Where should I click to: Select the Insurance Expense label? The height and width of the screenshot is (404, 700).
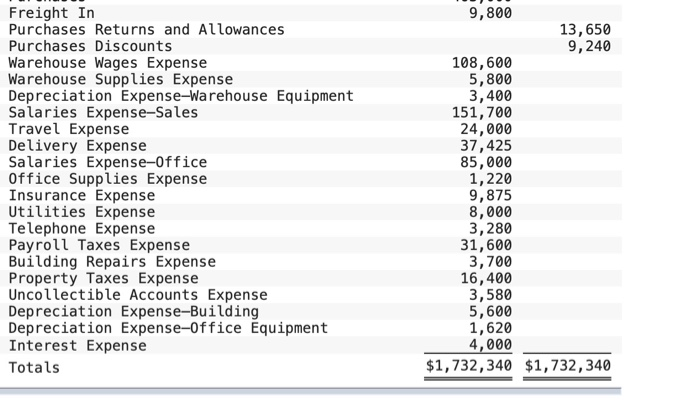click(x=82, y=195)
